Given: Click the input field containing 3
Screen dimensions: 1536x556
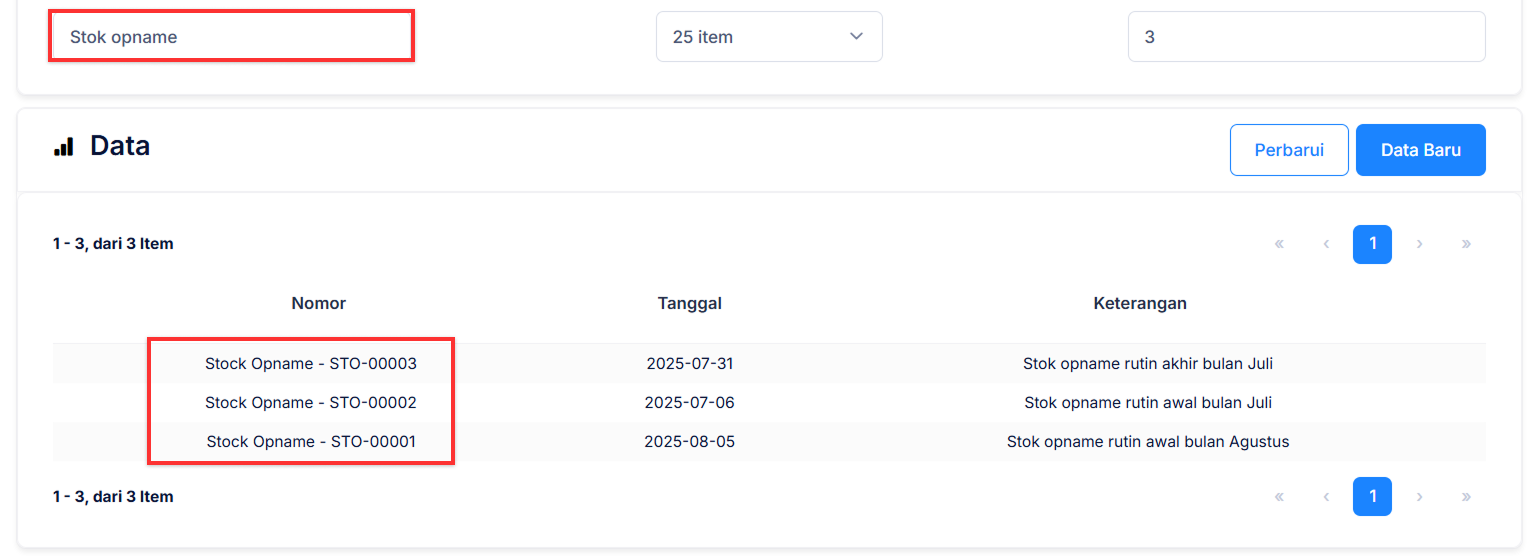Looking at the screenshot, I should click(x=1306, y=37).
